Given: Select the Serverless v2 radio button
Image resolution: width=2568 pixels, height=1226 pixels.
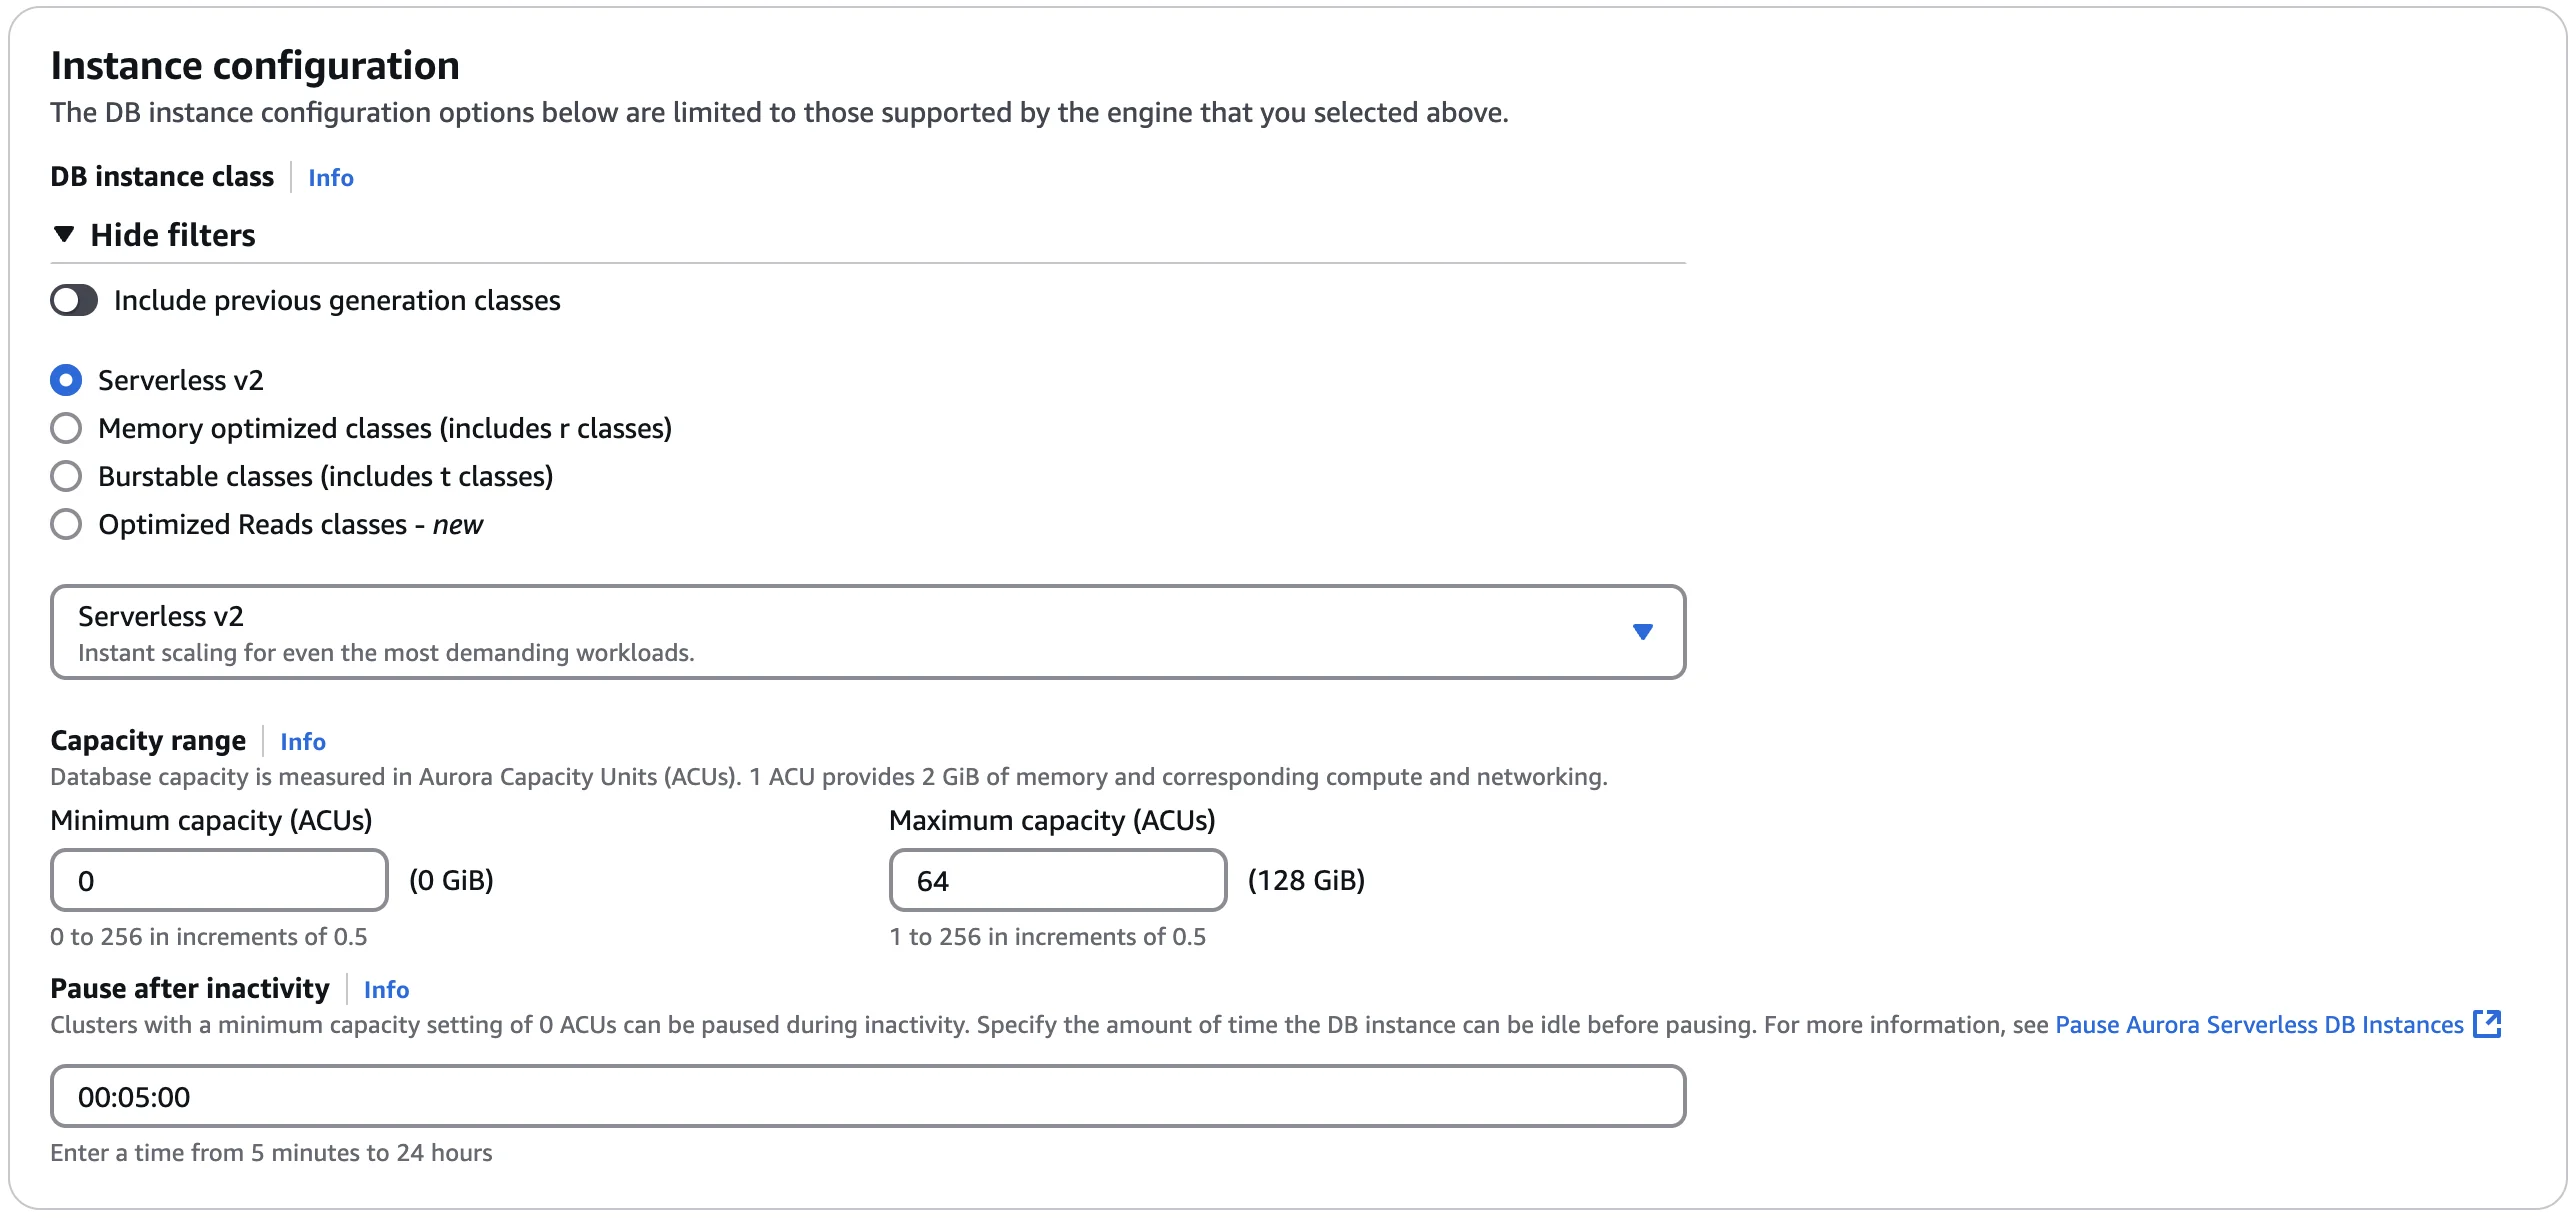Looking at the screenshot, I should pyautogui.click(x=66, y=380).
